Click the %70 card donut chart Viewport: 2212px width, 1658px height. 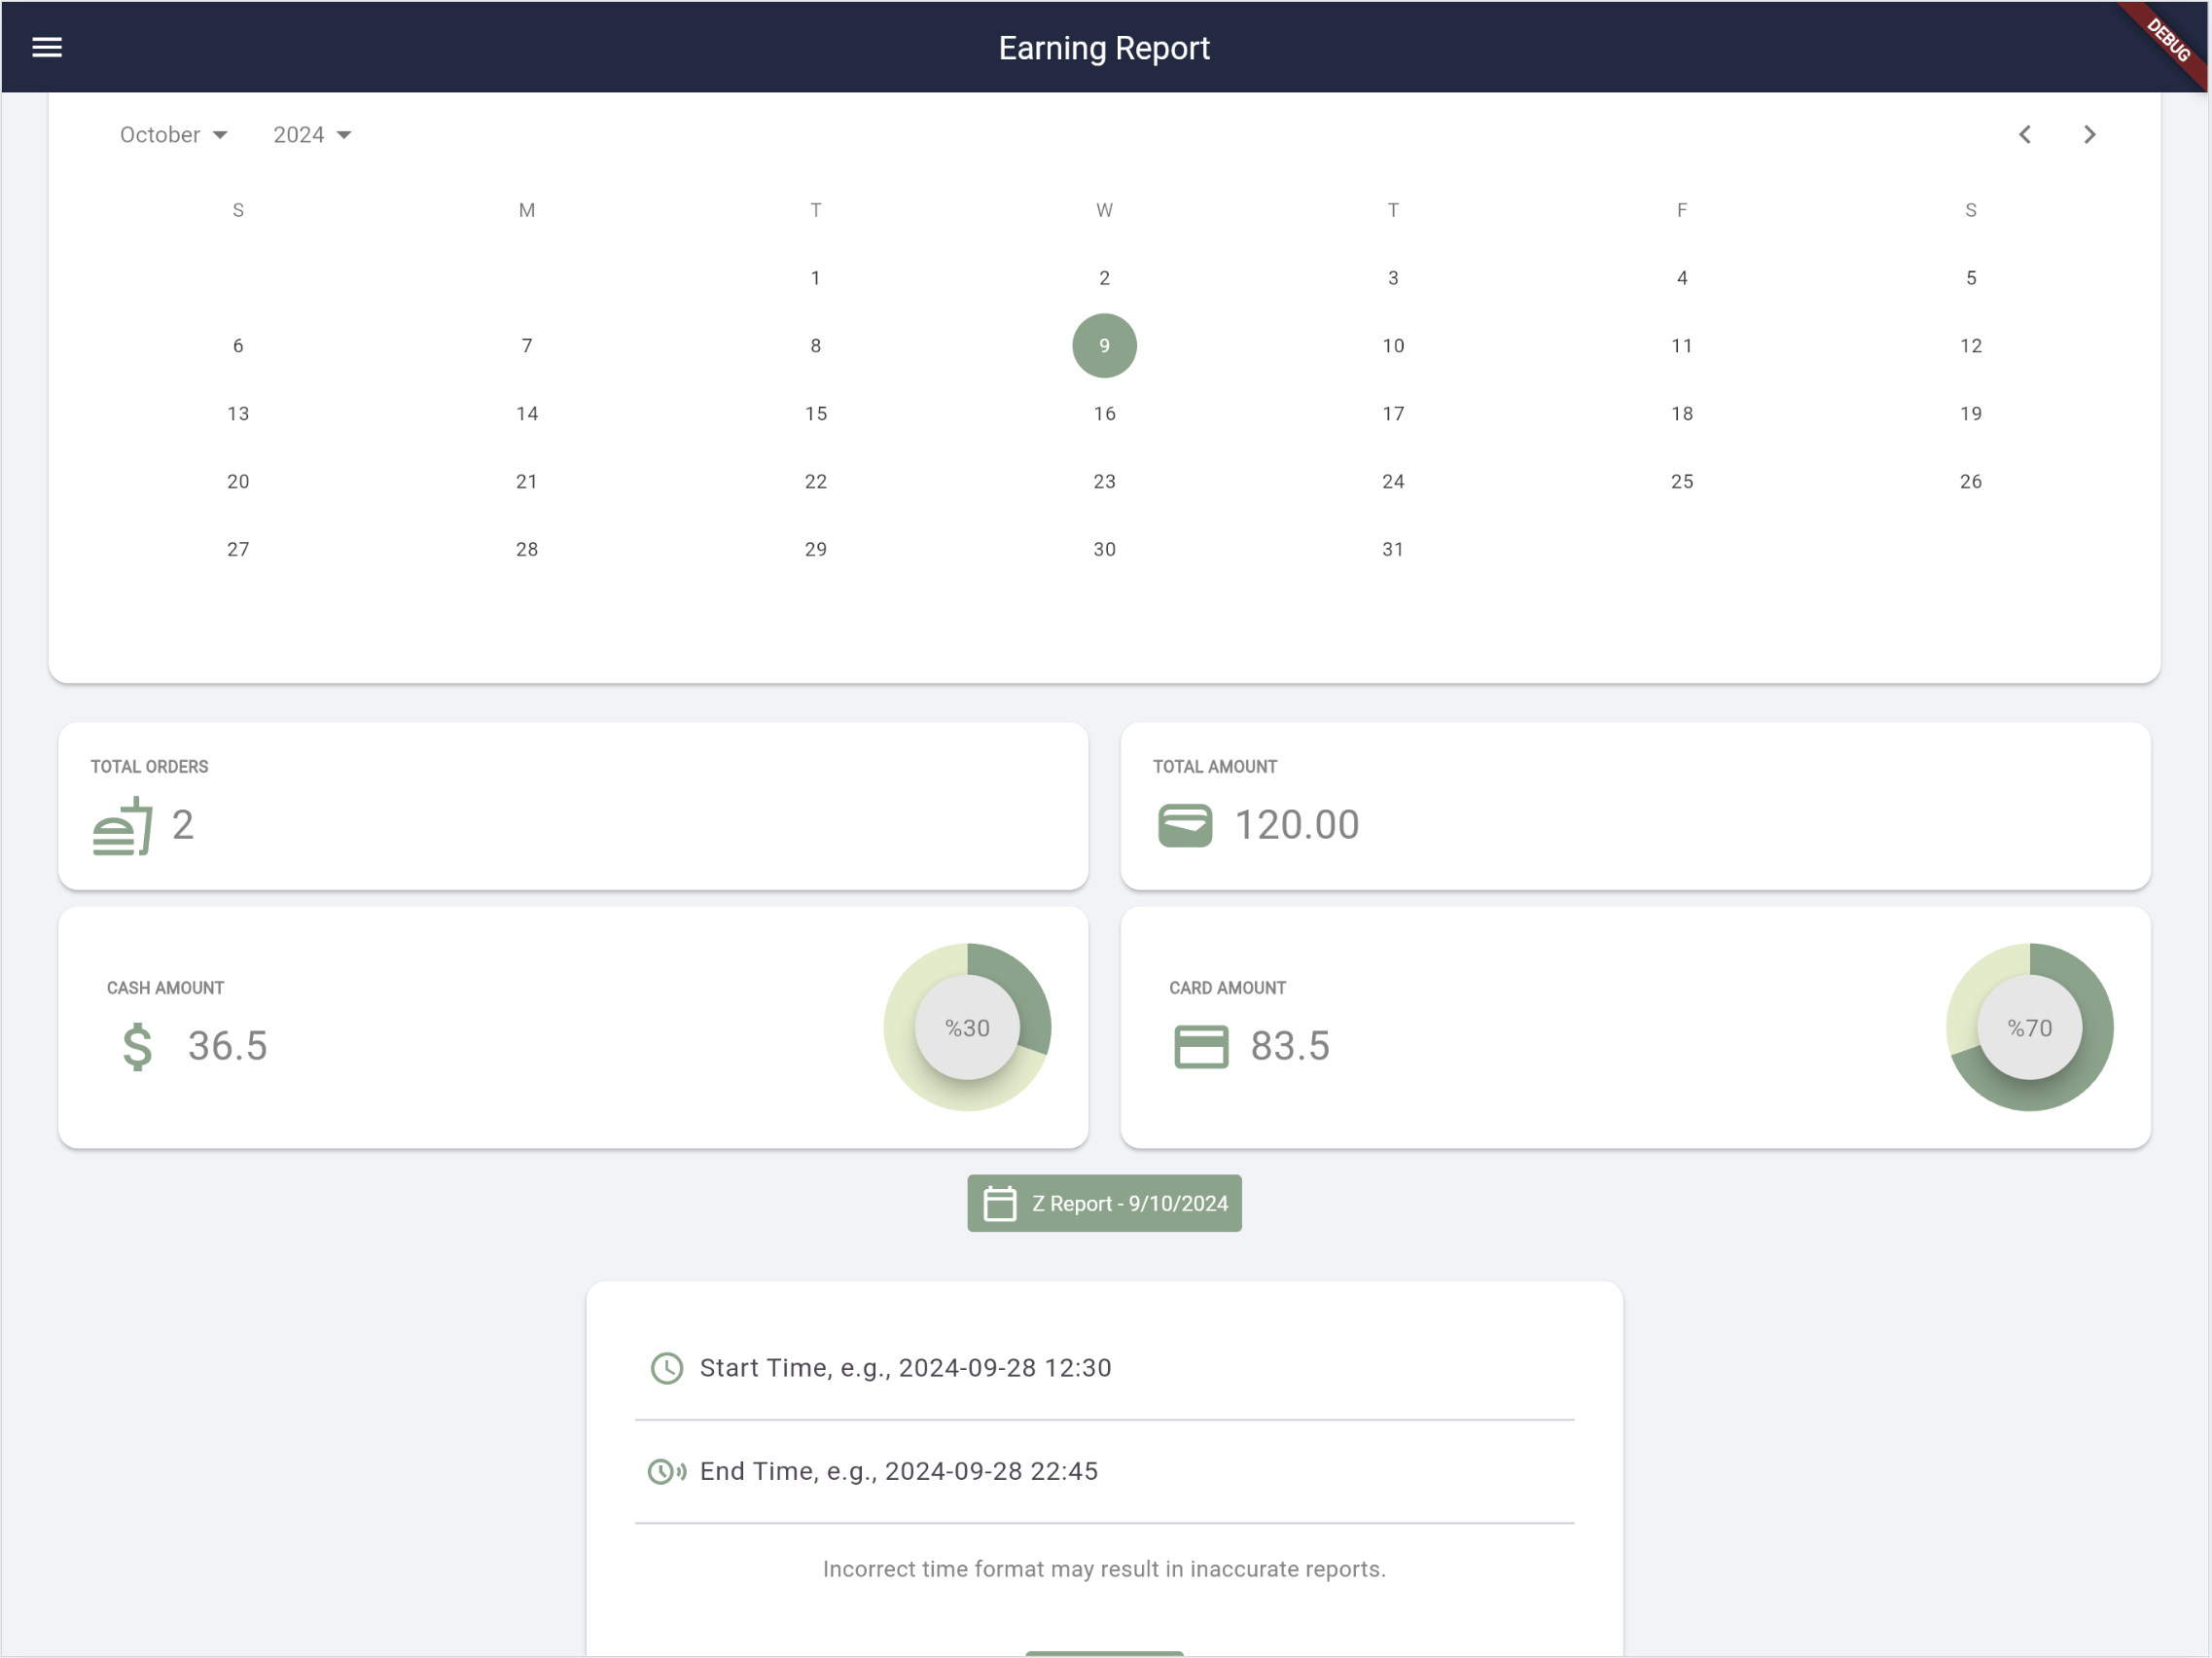[x=2030, y=1027]
